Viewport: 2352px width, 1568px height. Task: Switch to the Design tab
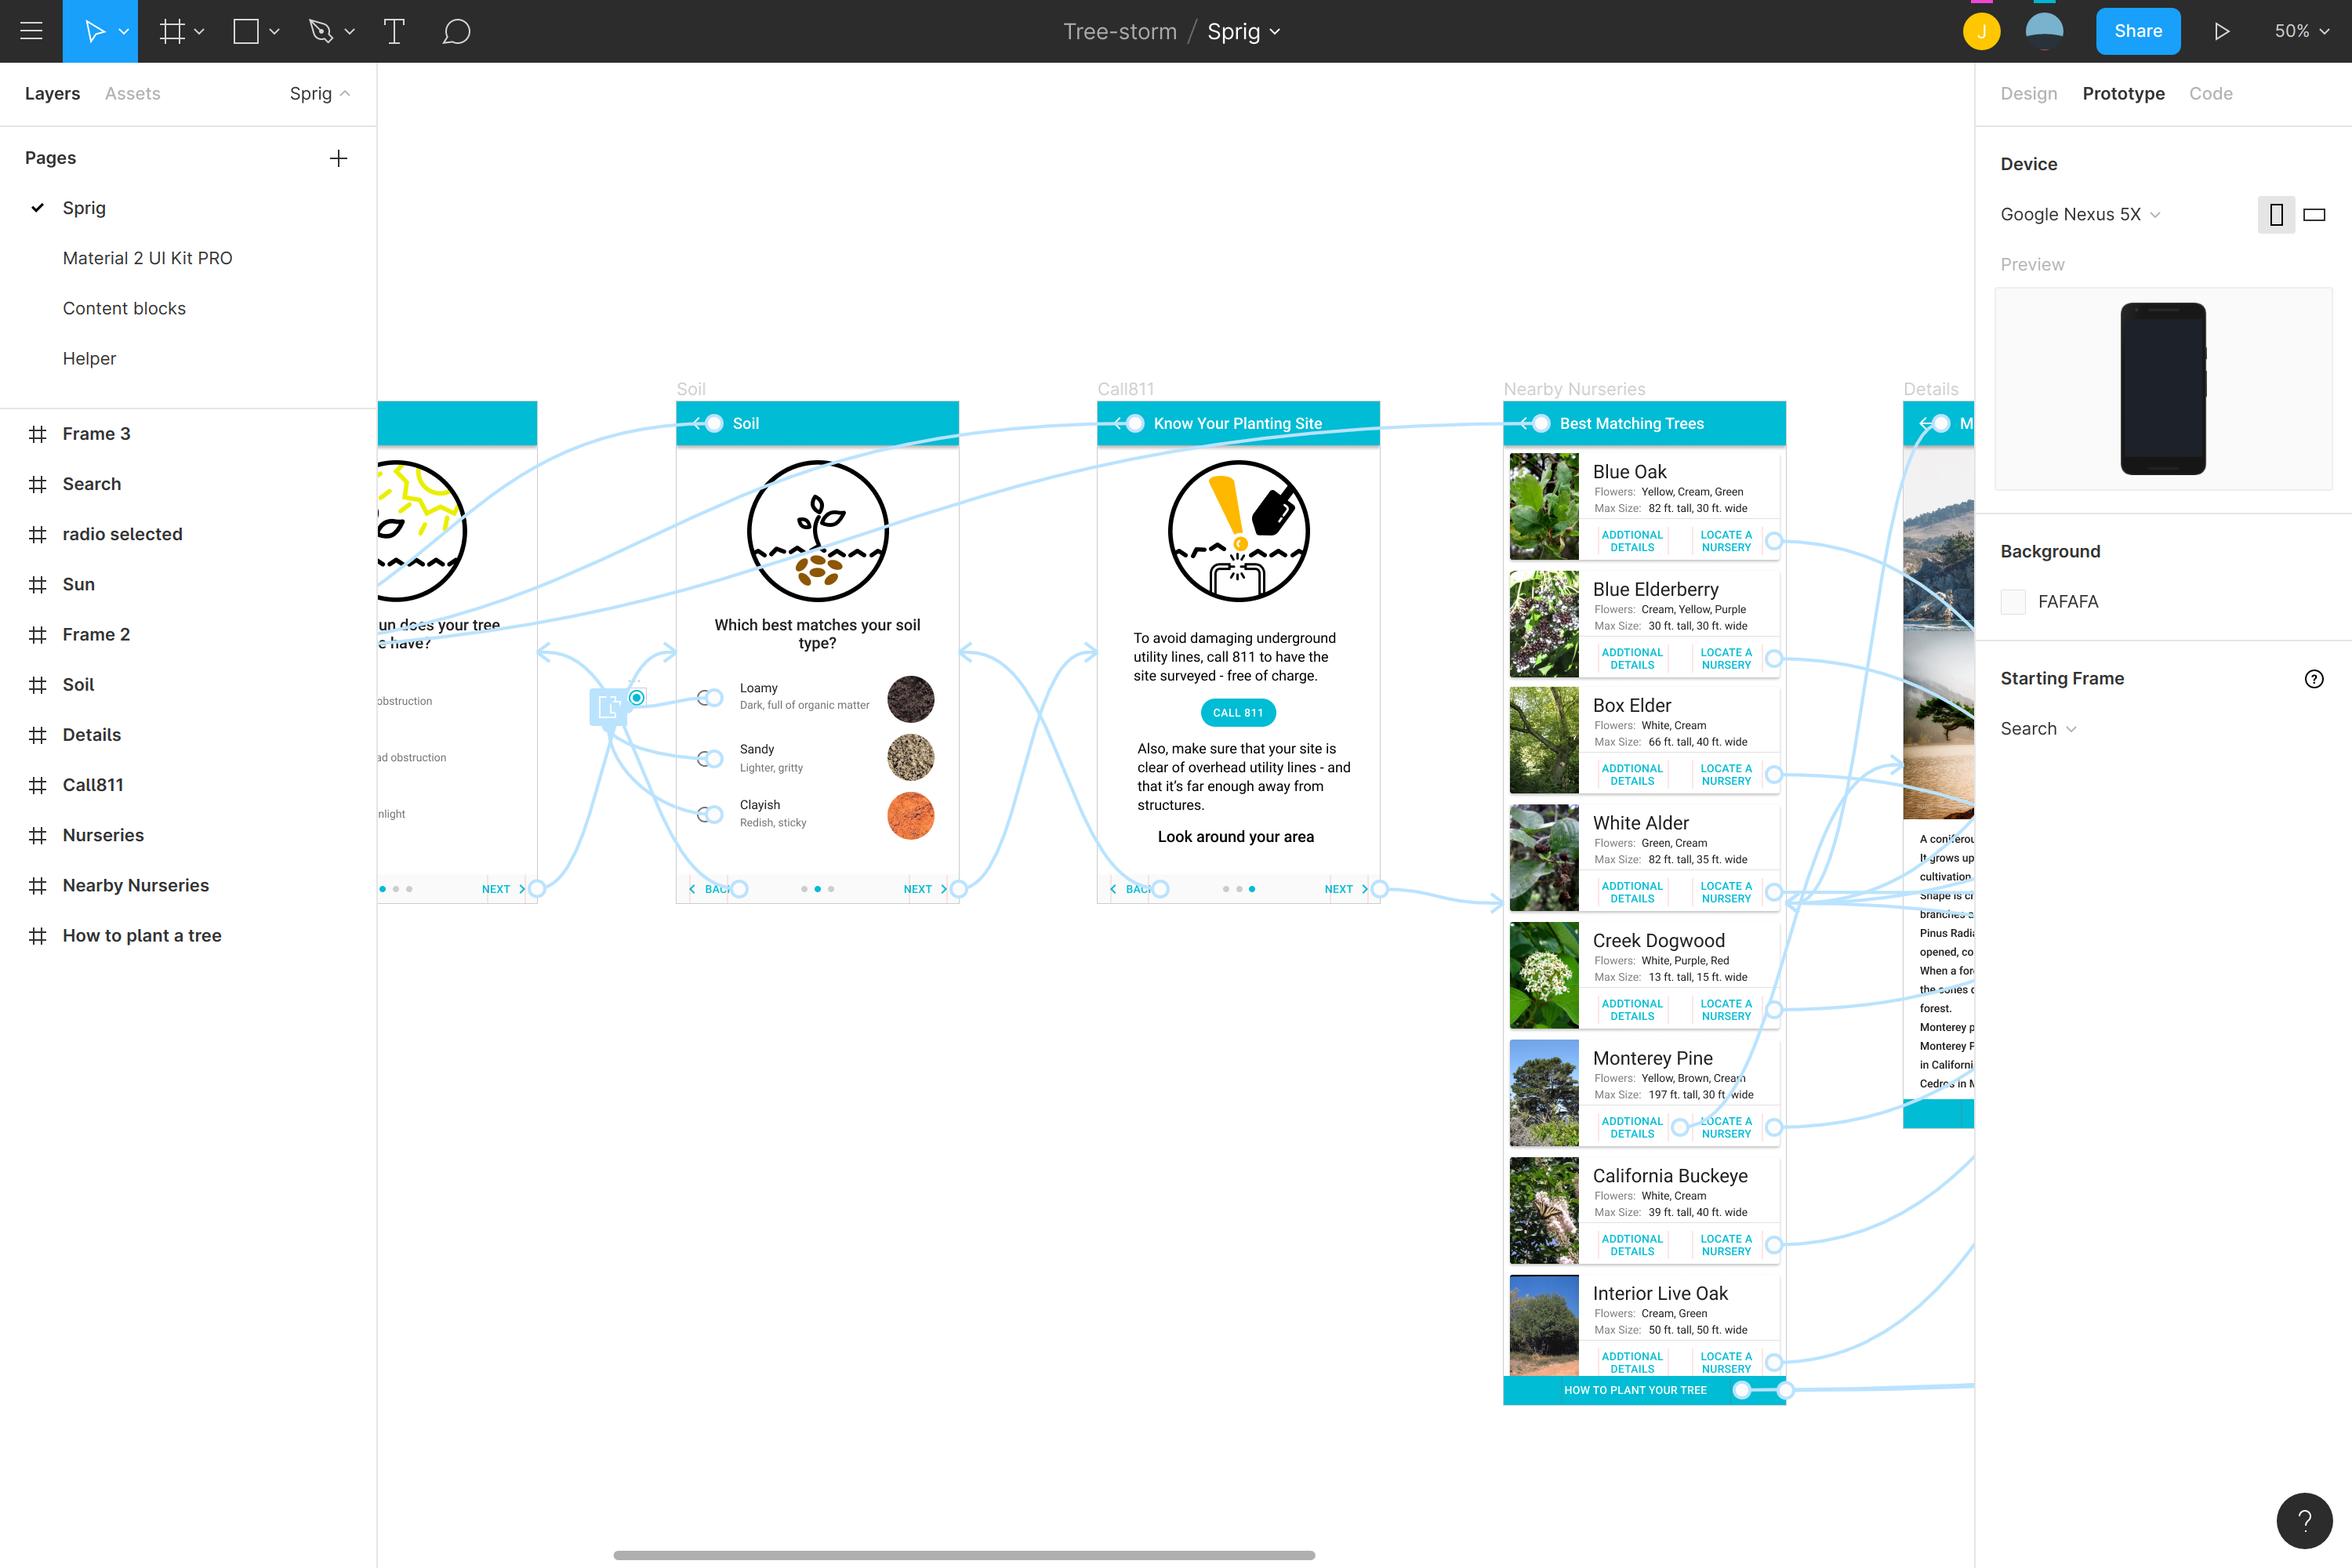click(2028, 93)
